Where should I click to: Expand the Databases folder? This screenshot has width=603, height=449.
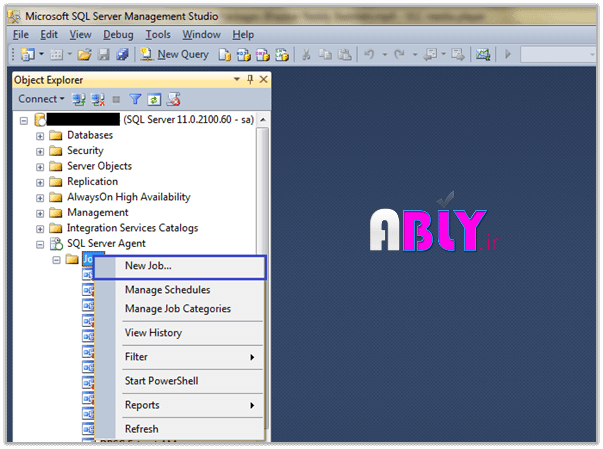click(40, 136)
